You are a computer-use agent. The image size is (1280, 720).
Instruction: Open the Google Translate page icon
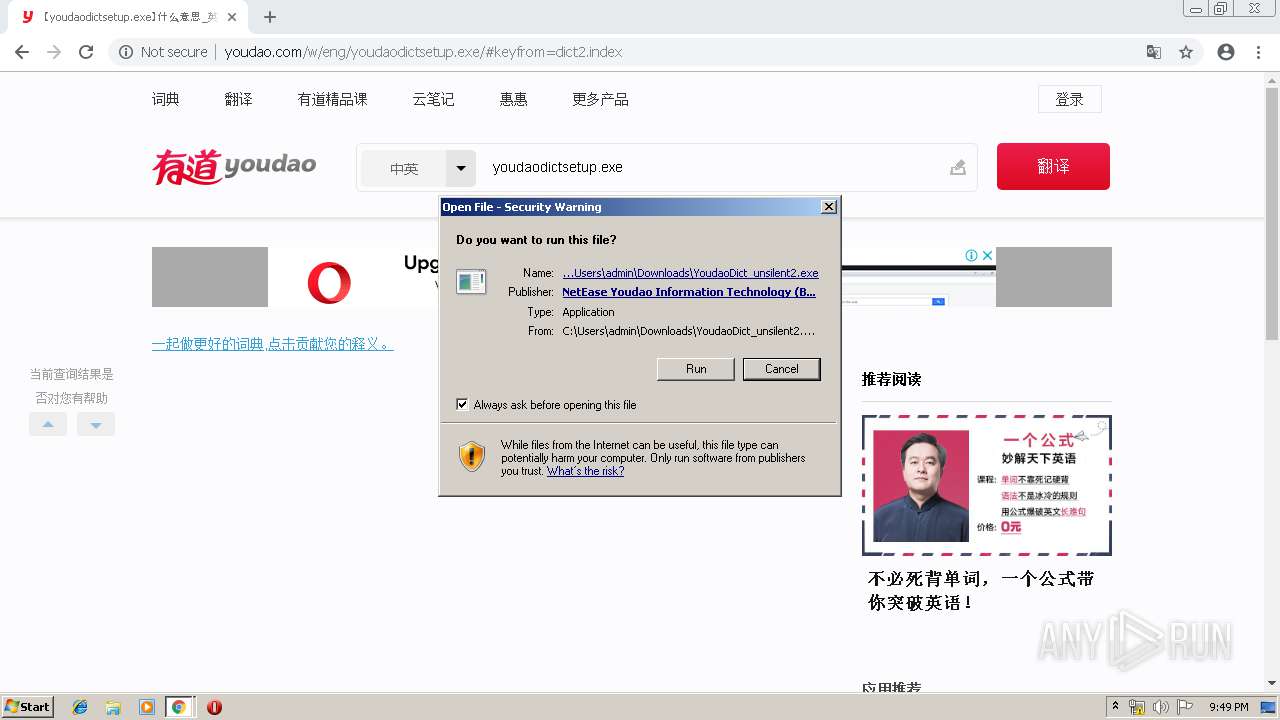click(x=1154, y=52)
